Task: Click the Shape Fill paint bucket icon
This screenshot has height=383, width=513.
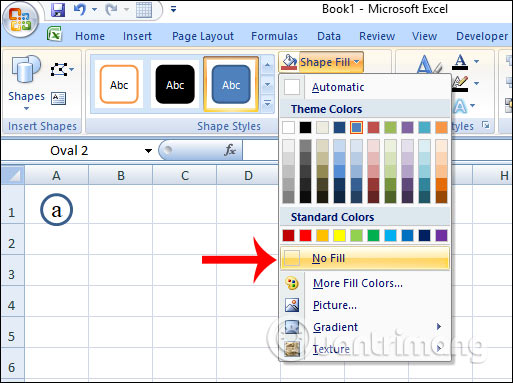Action: 289,62
